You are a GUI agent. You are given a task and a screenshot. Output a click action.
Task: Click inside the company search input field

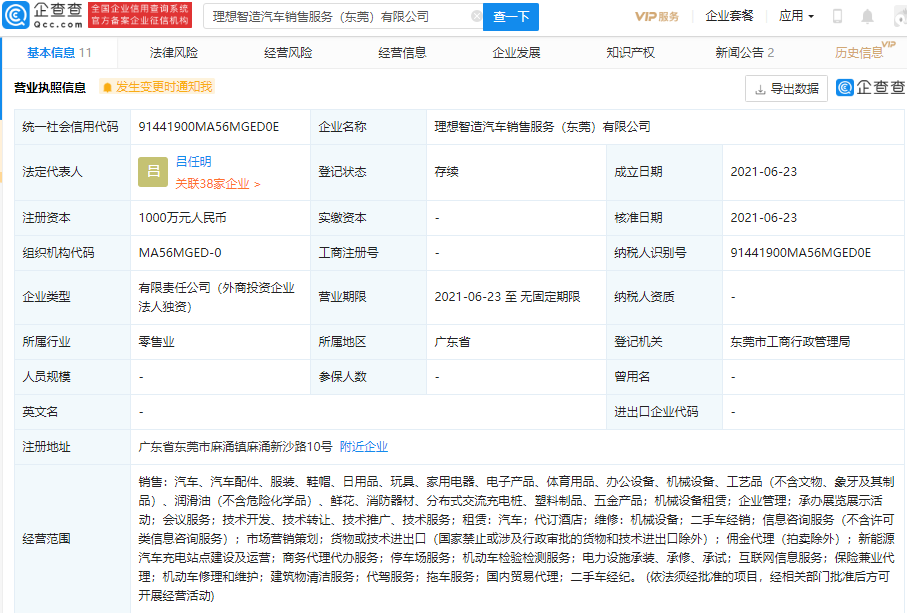coord(330,16)
